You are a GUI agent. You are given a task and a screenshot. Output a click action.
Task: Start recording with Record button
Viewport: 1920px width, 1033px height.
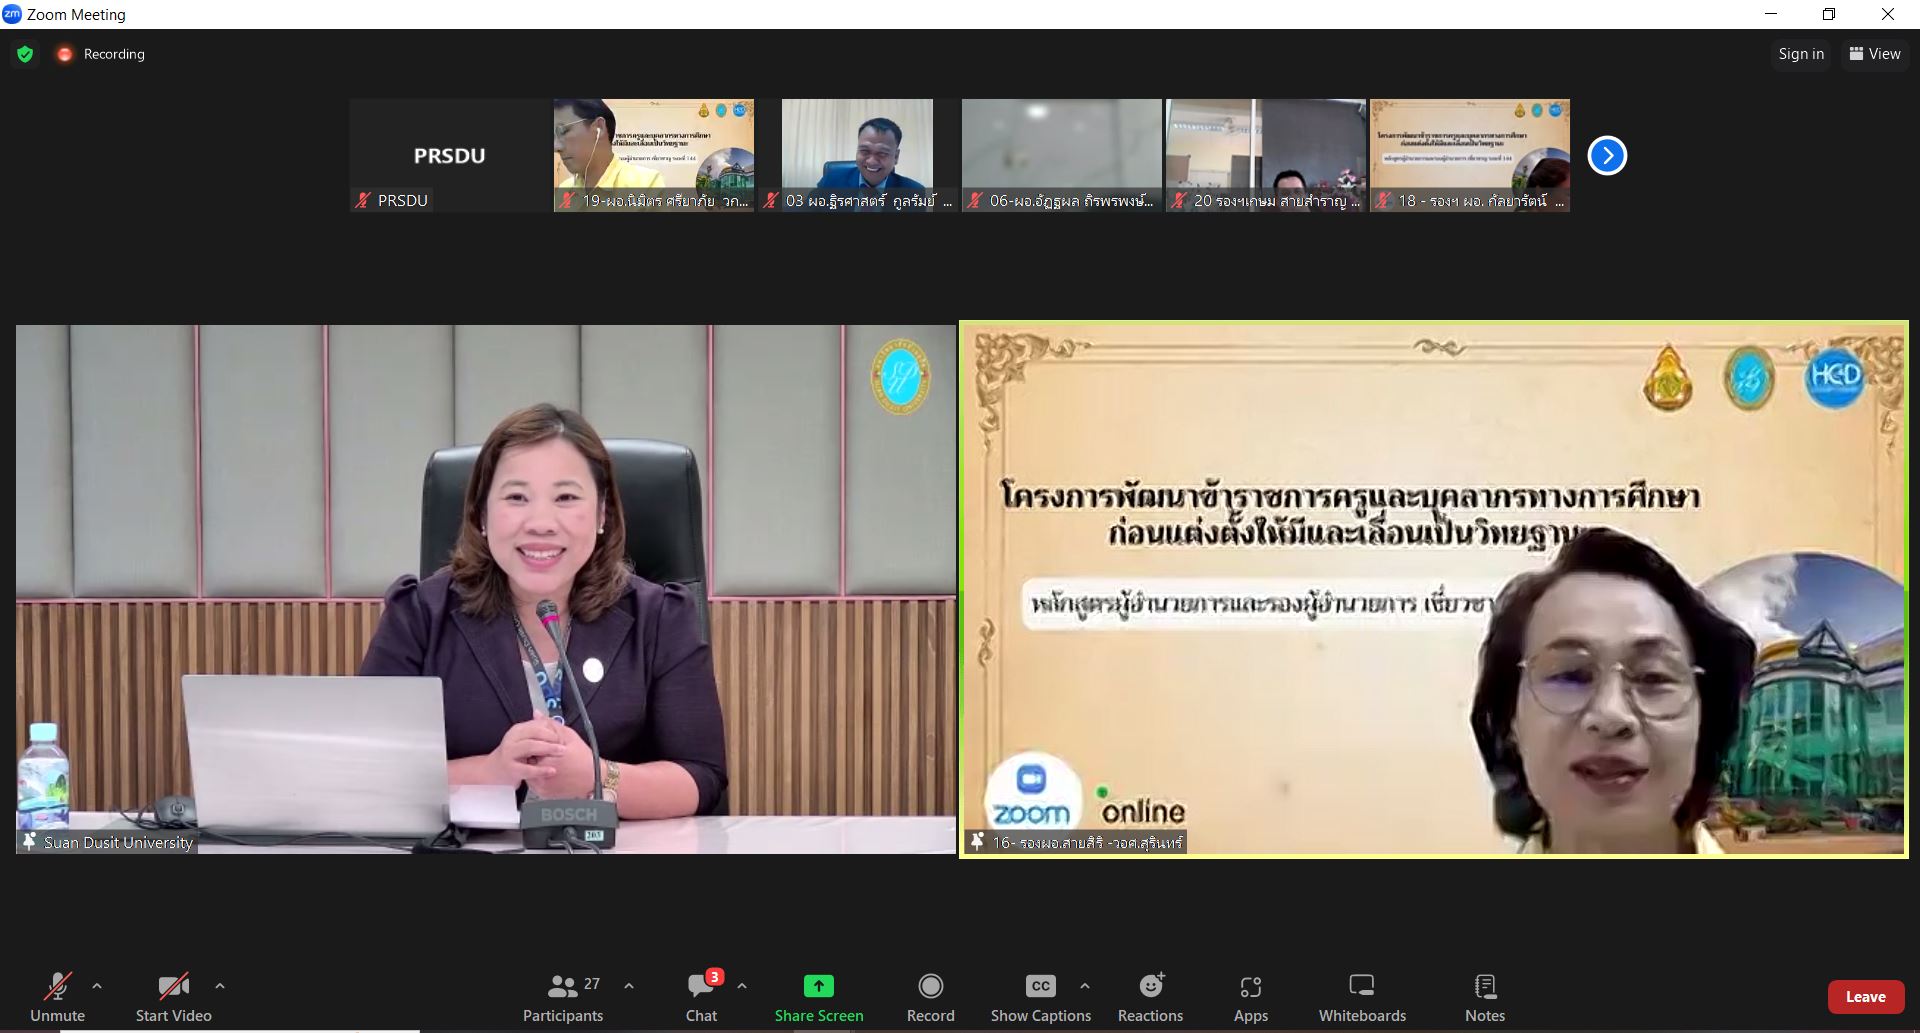tap(930, 998)
